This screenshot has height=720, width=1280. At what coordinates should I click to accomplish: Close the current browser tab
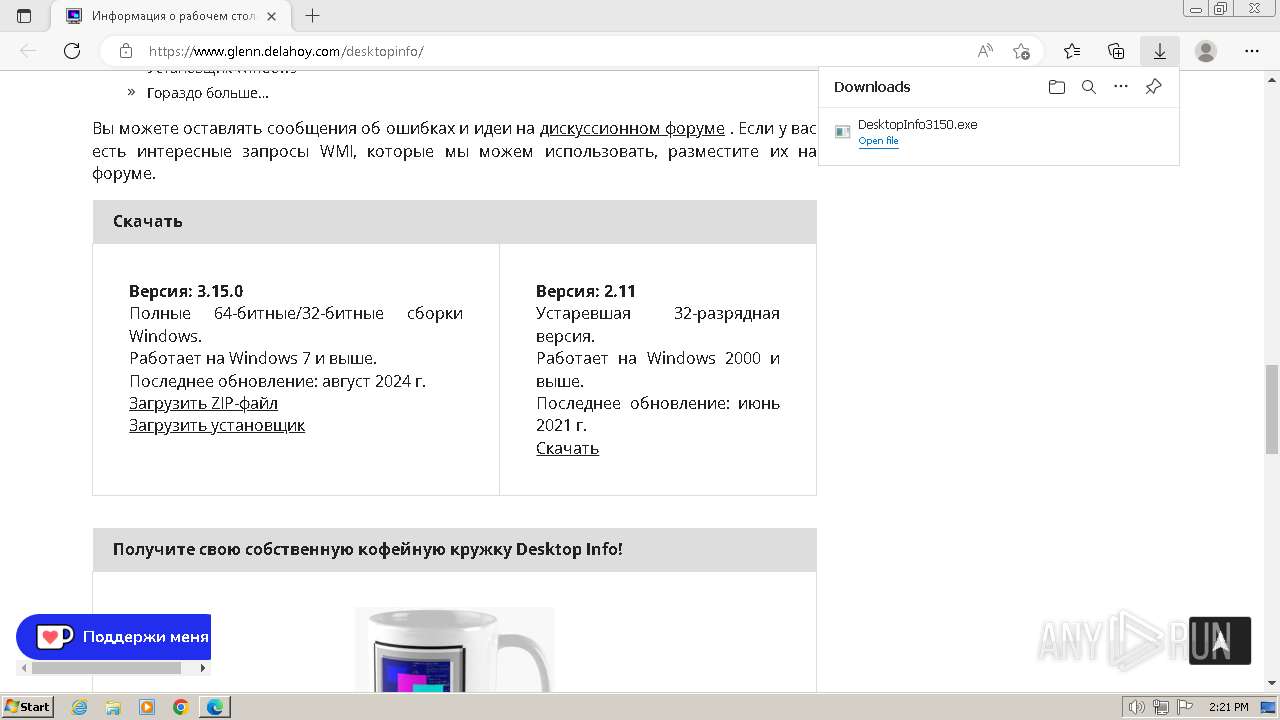click(272, 16)
